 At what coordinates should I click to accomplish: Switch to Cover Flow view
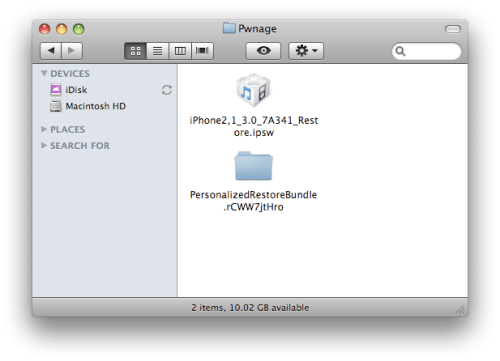(x=202, y=51)
